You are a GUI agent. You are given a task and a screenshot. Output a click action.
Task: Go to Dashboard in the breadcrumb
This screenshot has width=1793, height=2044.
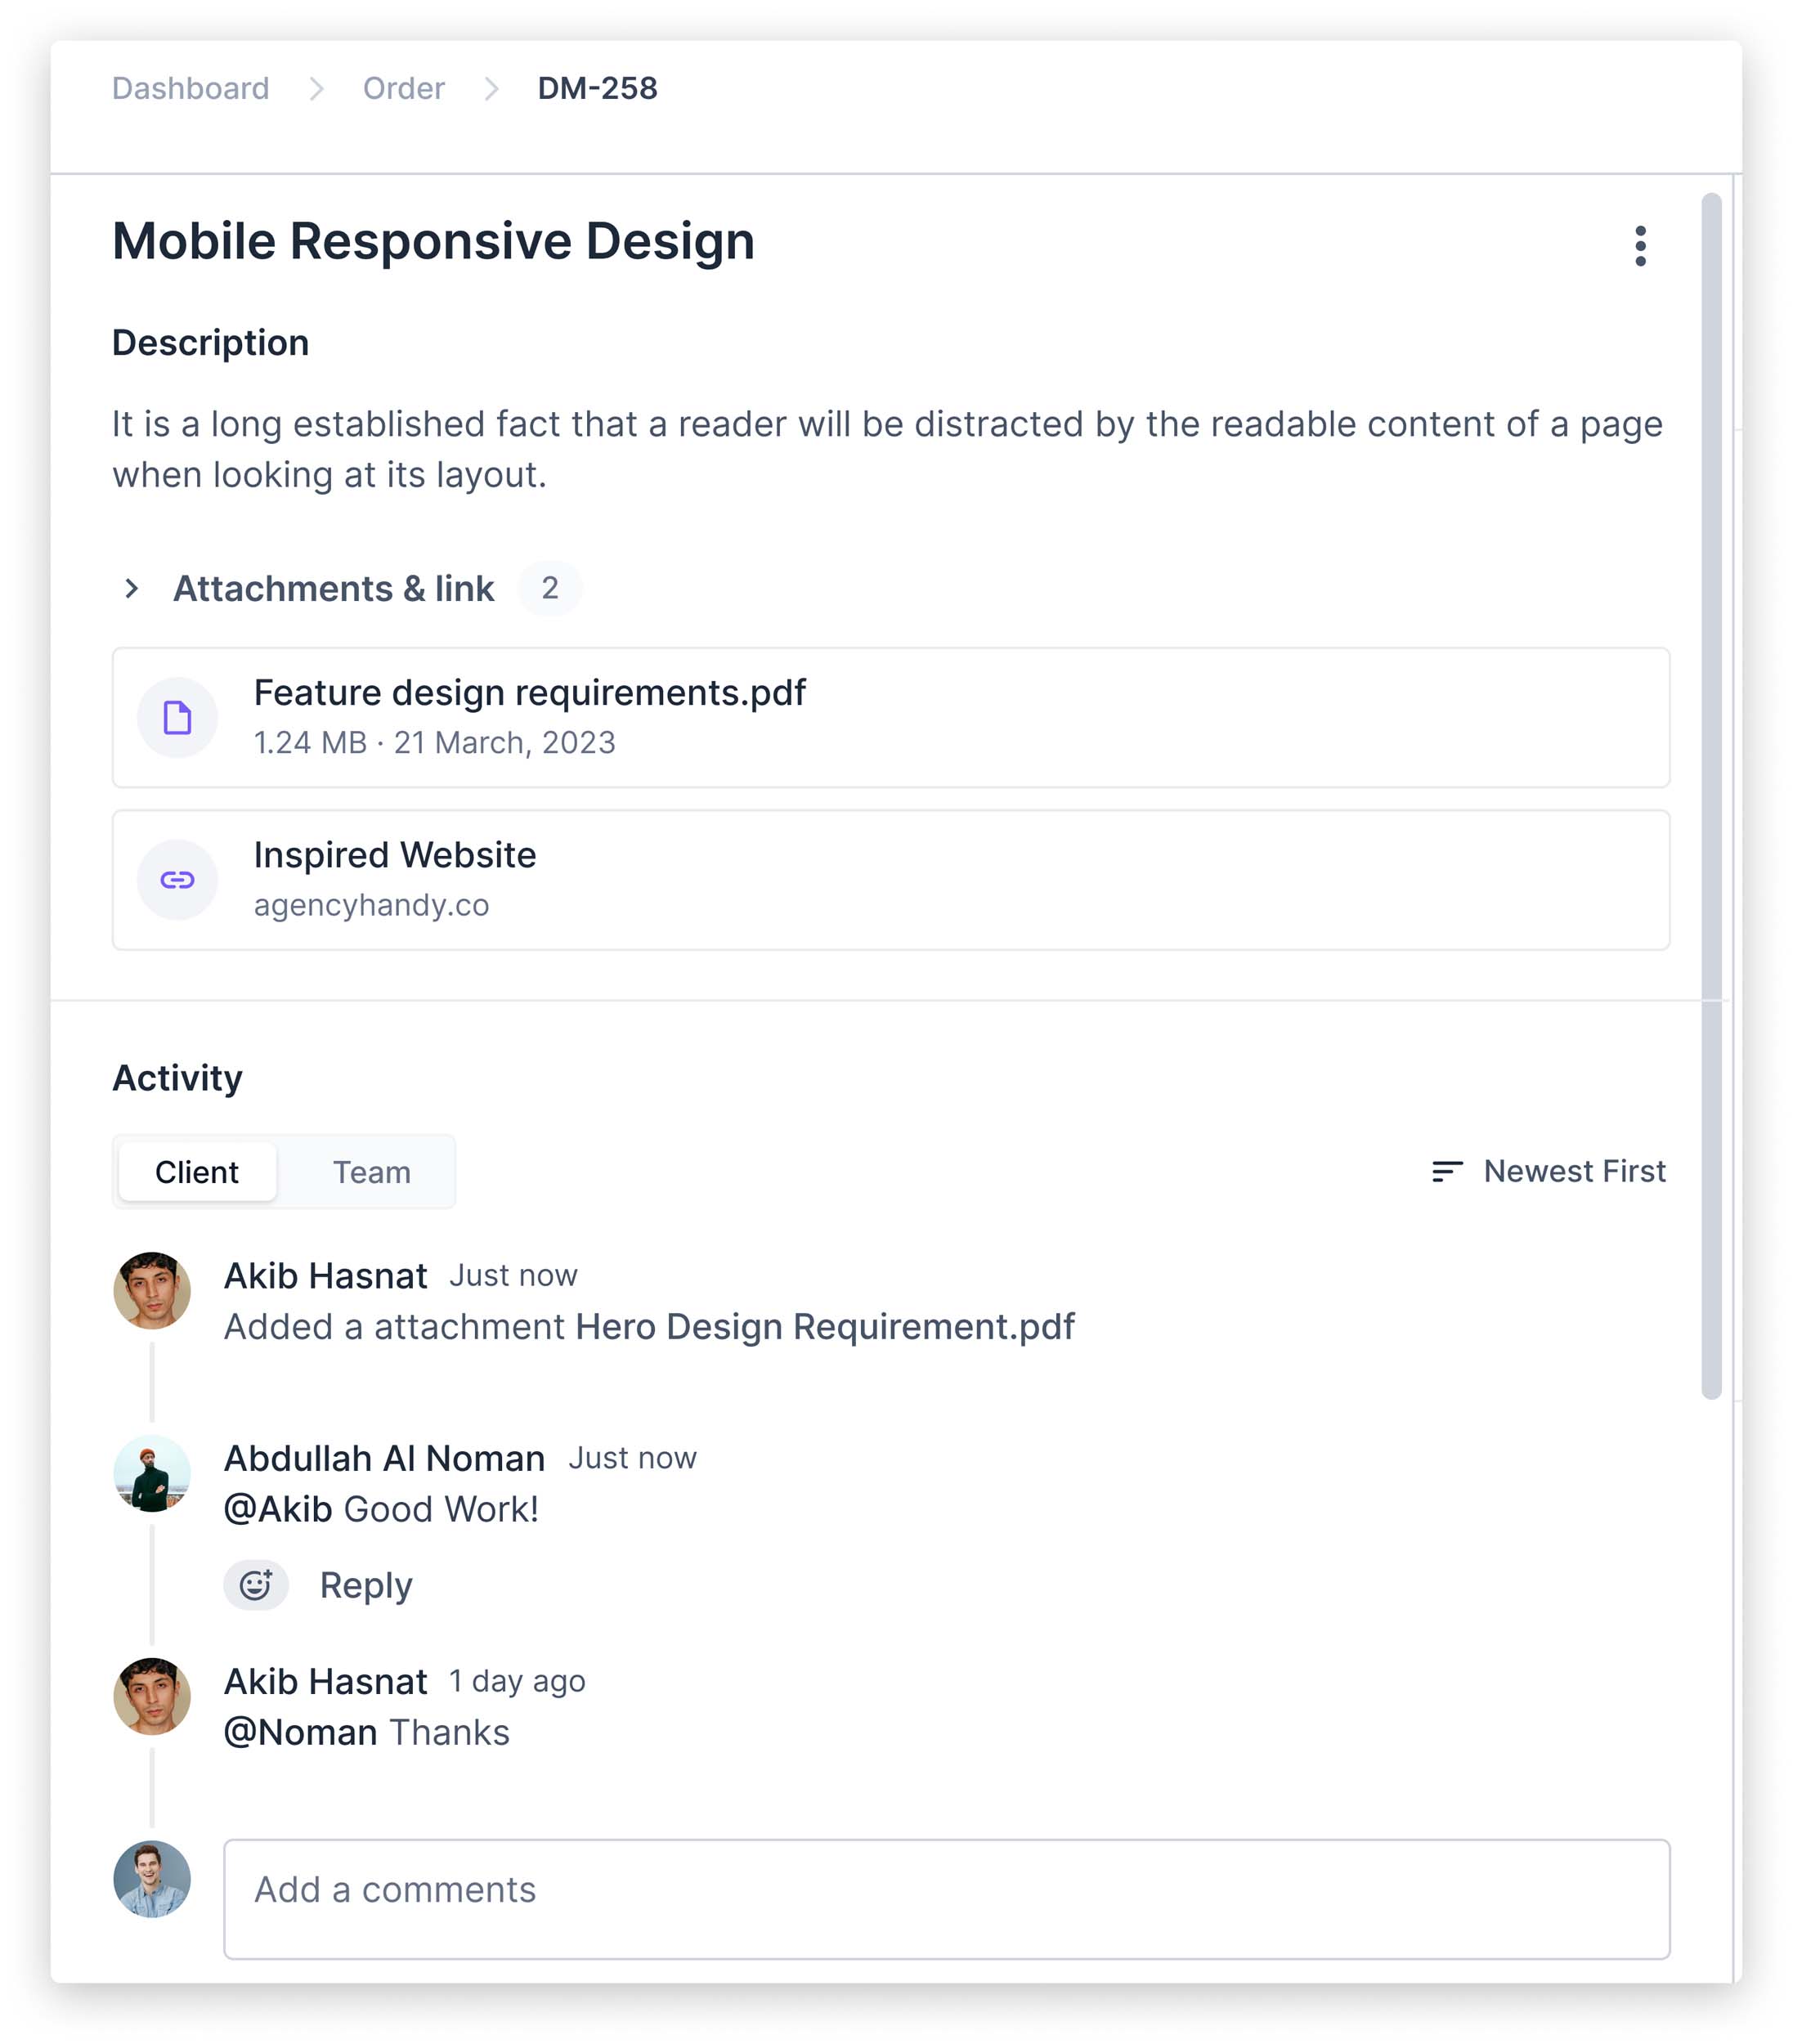click(x=191, y=88)
